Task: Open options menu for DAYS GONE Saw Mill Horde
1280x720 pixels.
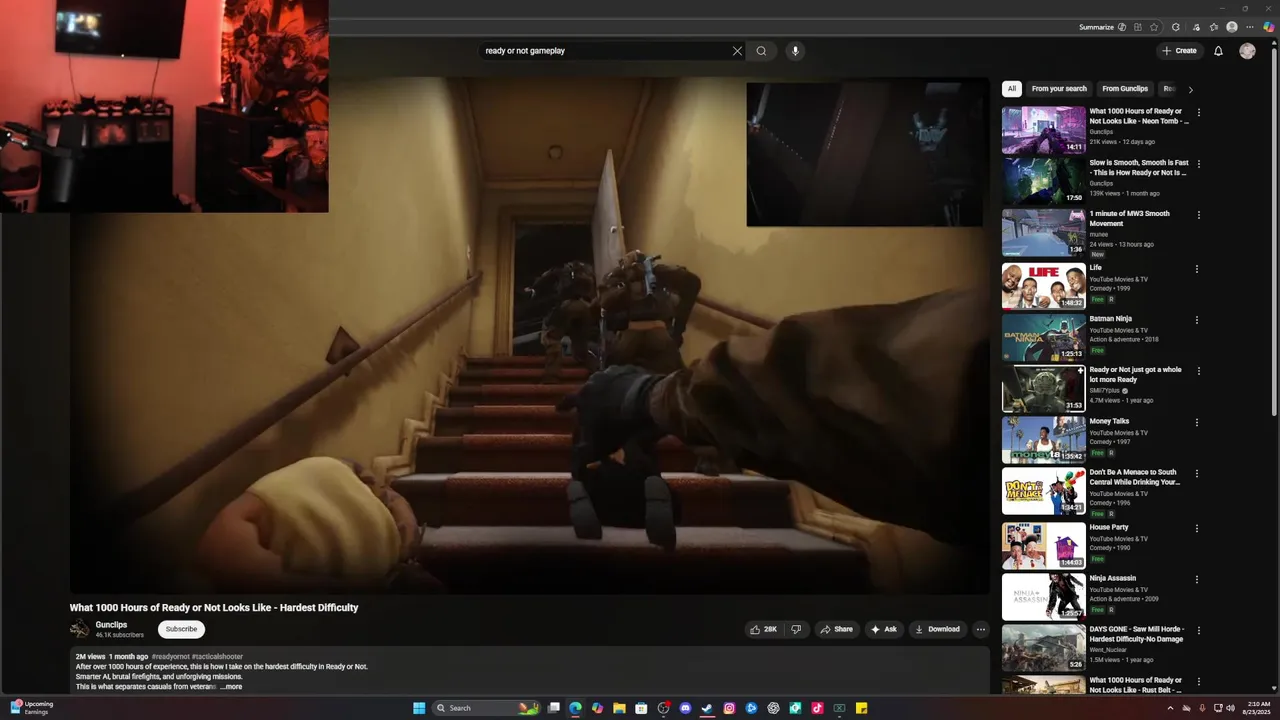Action: 1199,631
